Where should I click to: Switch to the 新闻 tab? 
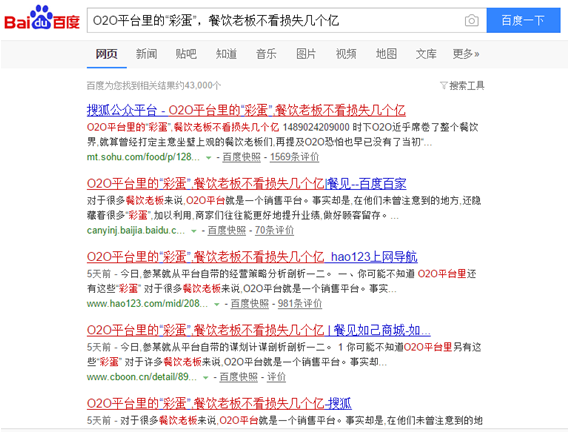click(x=146, y=54)
